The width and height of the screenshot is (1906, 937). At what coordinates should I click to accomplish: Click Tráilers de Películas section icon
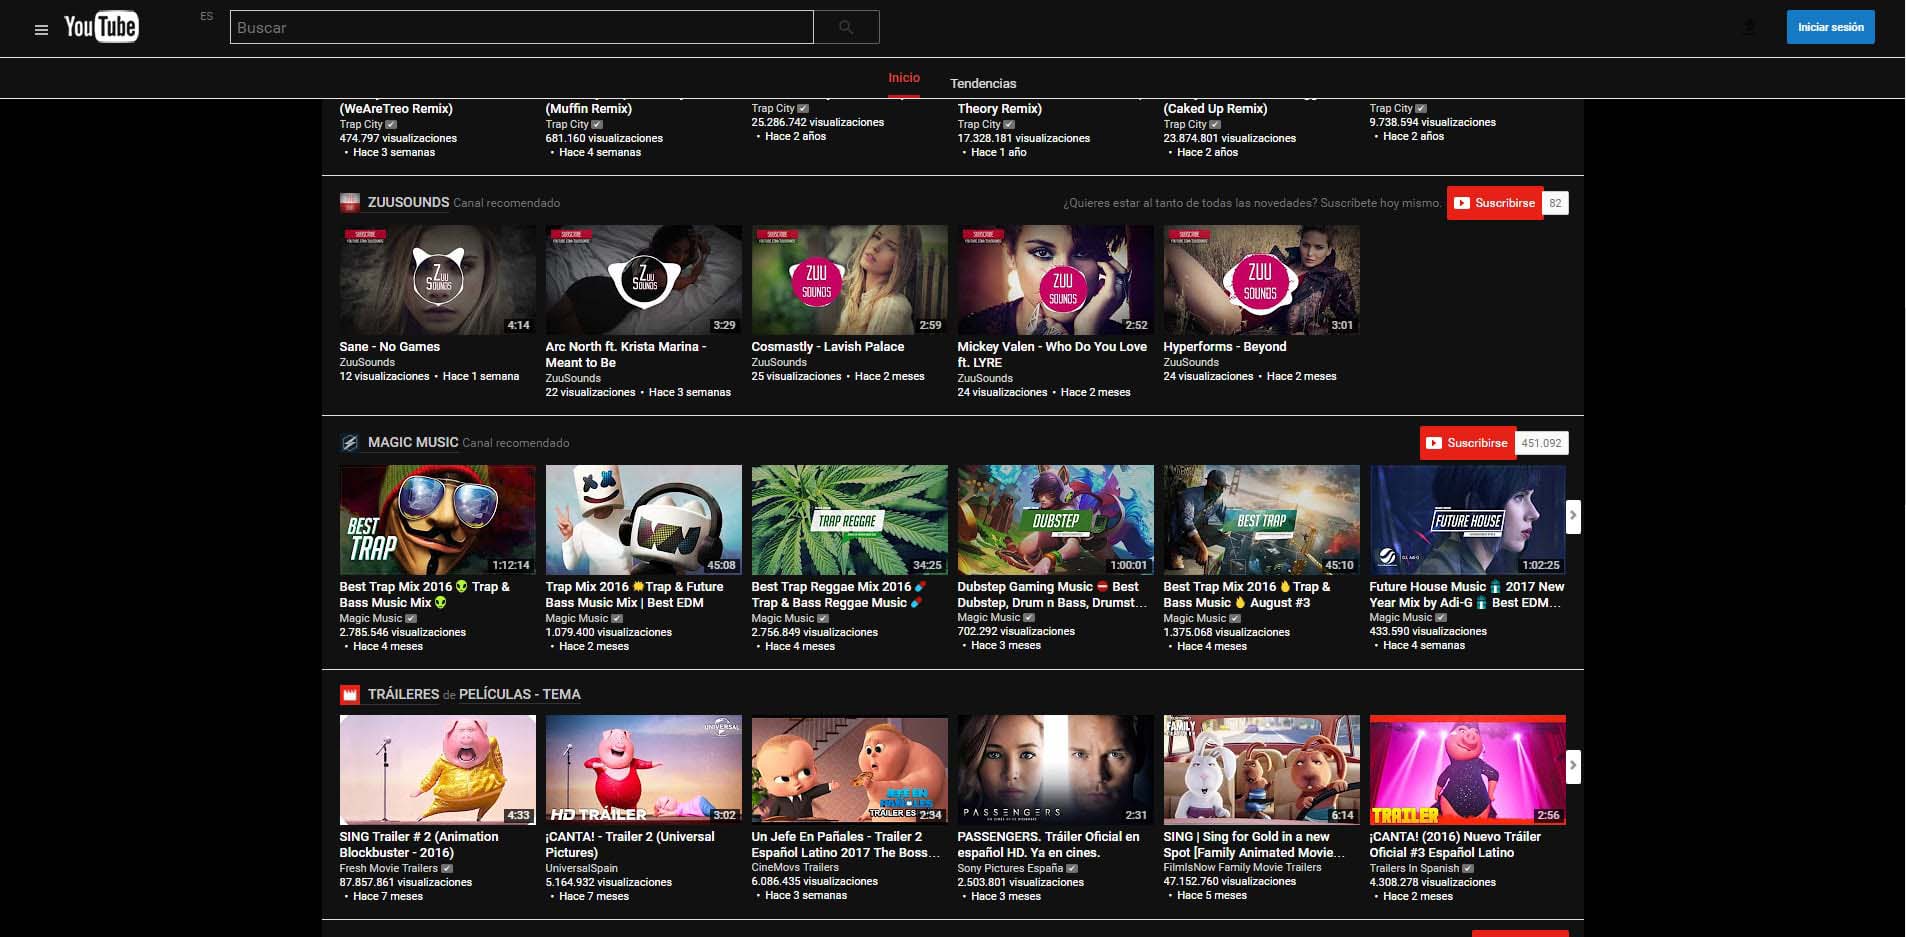point(349,695)
